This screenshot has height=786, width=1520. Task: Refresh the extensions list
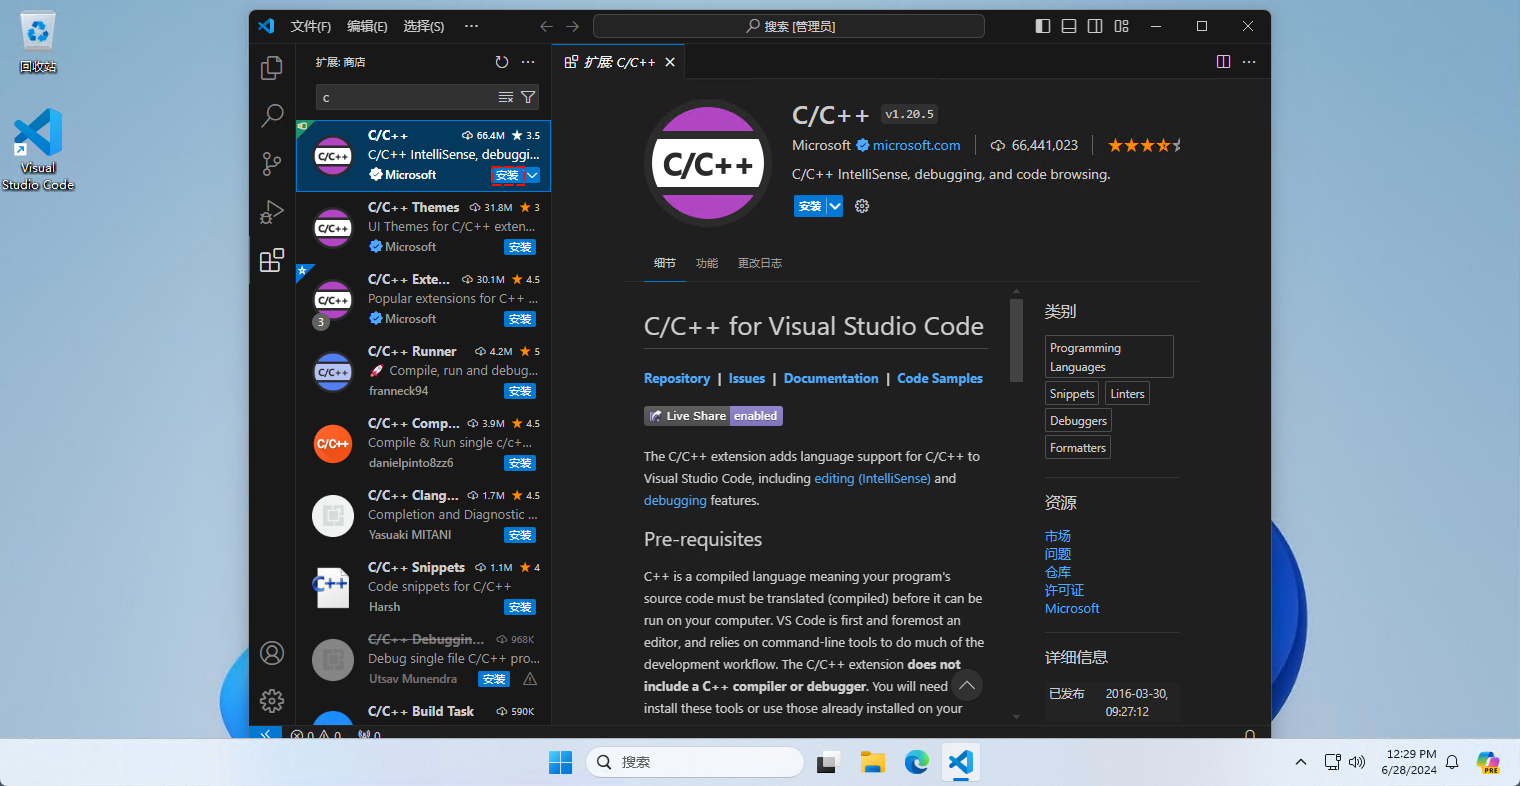pyautogui.click(x=502, y=61)
